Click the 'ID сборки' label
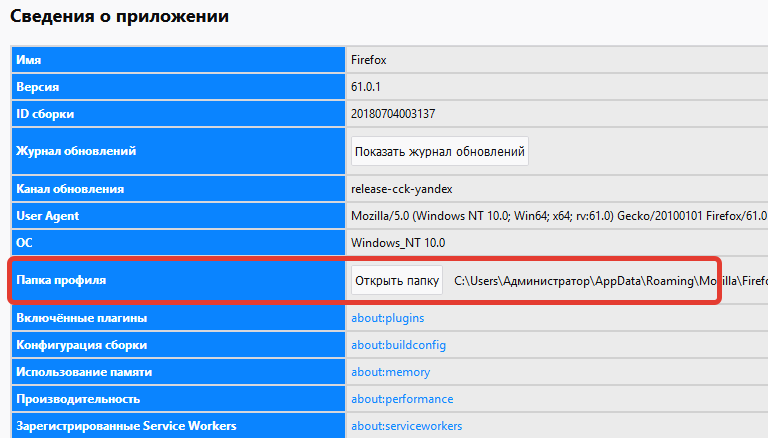 [45, 114]
